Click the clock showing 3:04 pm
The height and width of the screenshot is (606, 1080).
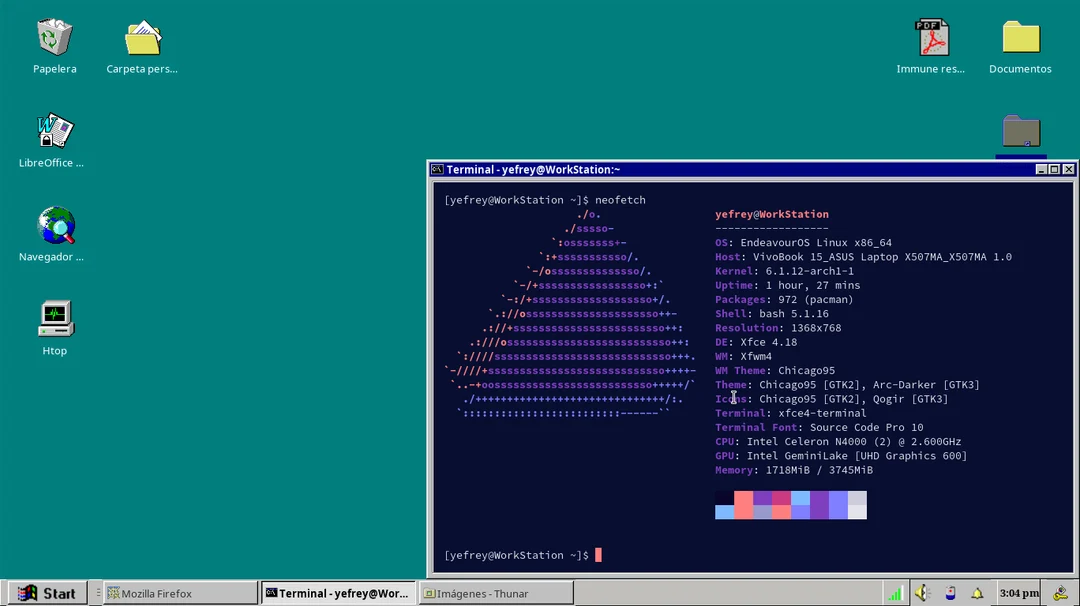(x=1018, y=592)
